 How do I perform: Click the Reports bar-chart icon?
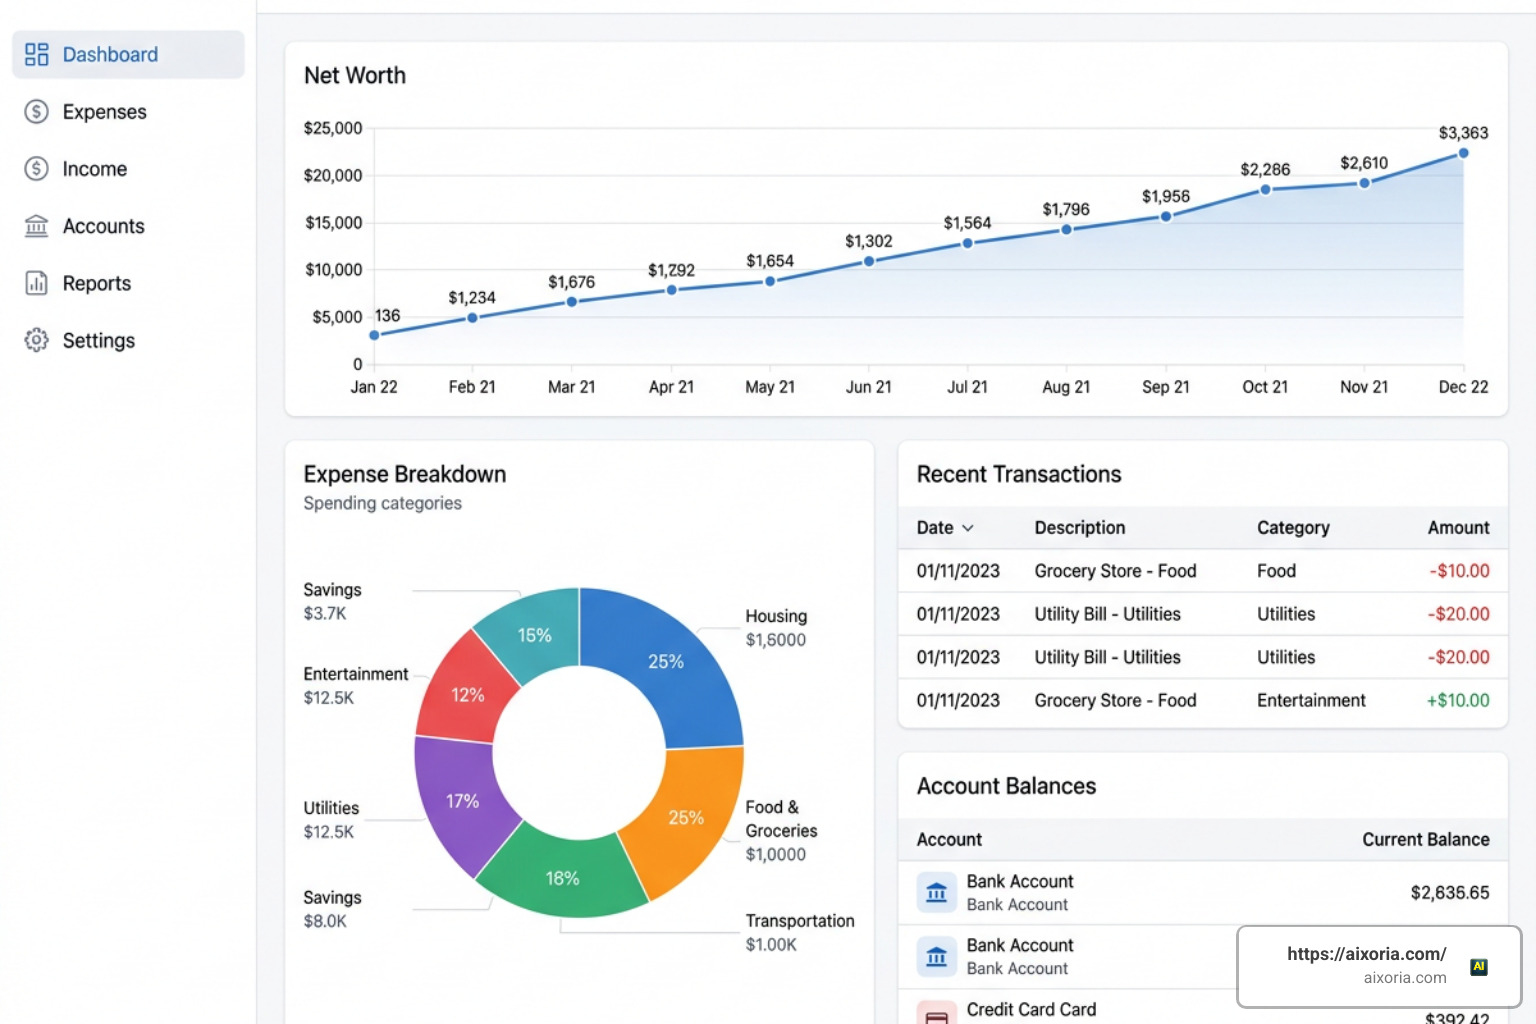tap(36, 283)
